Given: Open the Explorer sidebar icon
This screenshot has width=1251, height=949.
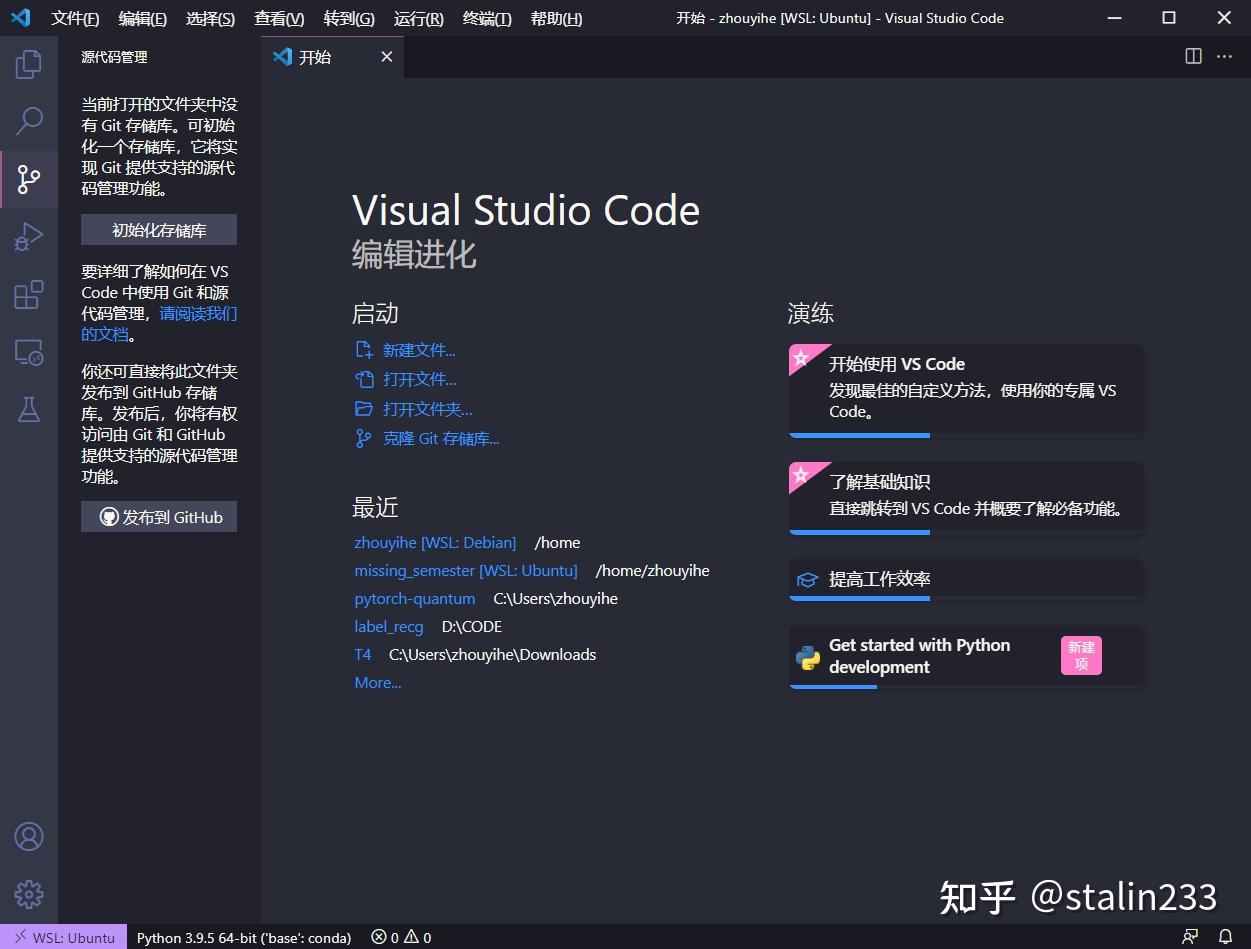Looking at the screenshot, I should [x=29, y=63].
